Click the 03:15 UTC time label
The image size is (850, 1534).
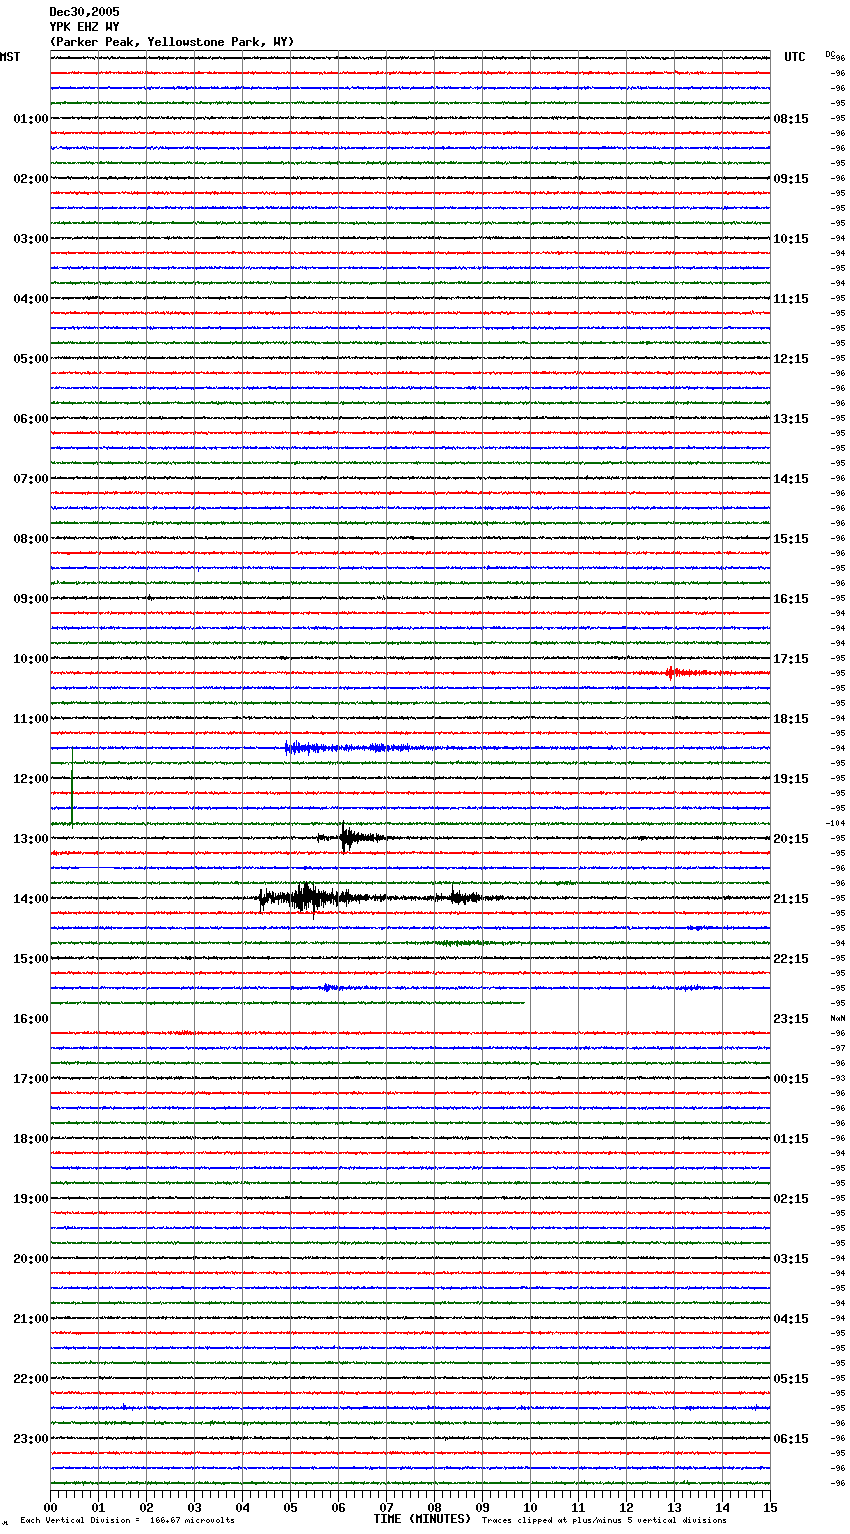[x=791, y=1259]
